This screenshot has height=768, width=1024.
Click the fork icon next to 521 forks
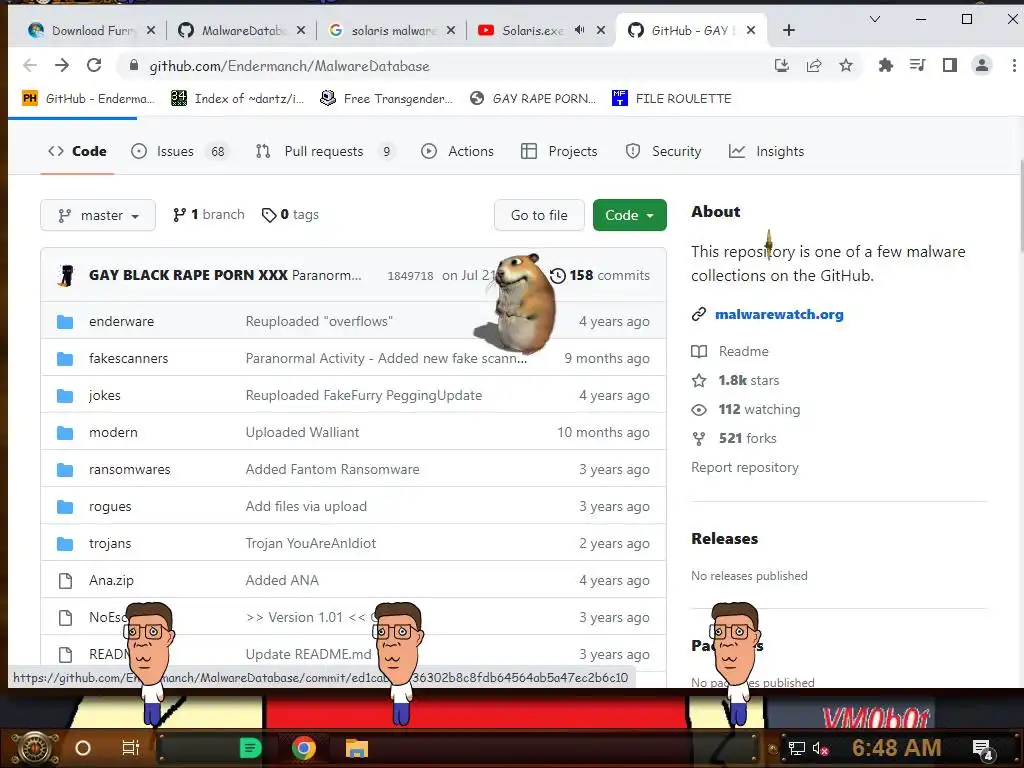[699, 439]
